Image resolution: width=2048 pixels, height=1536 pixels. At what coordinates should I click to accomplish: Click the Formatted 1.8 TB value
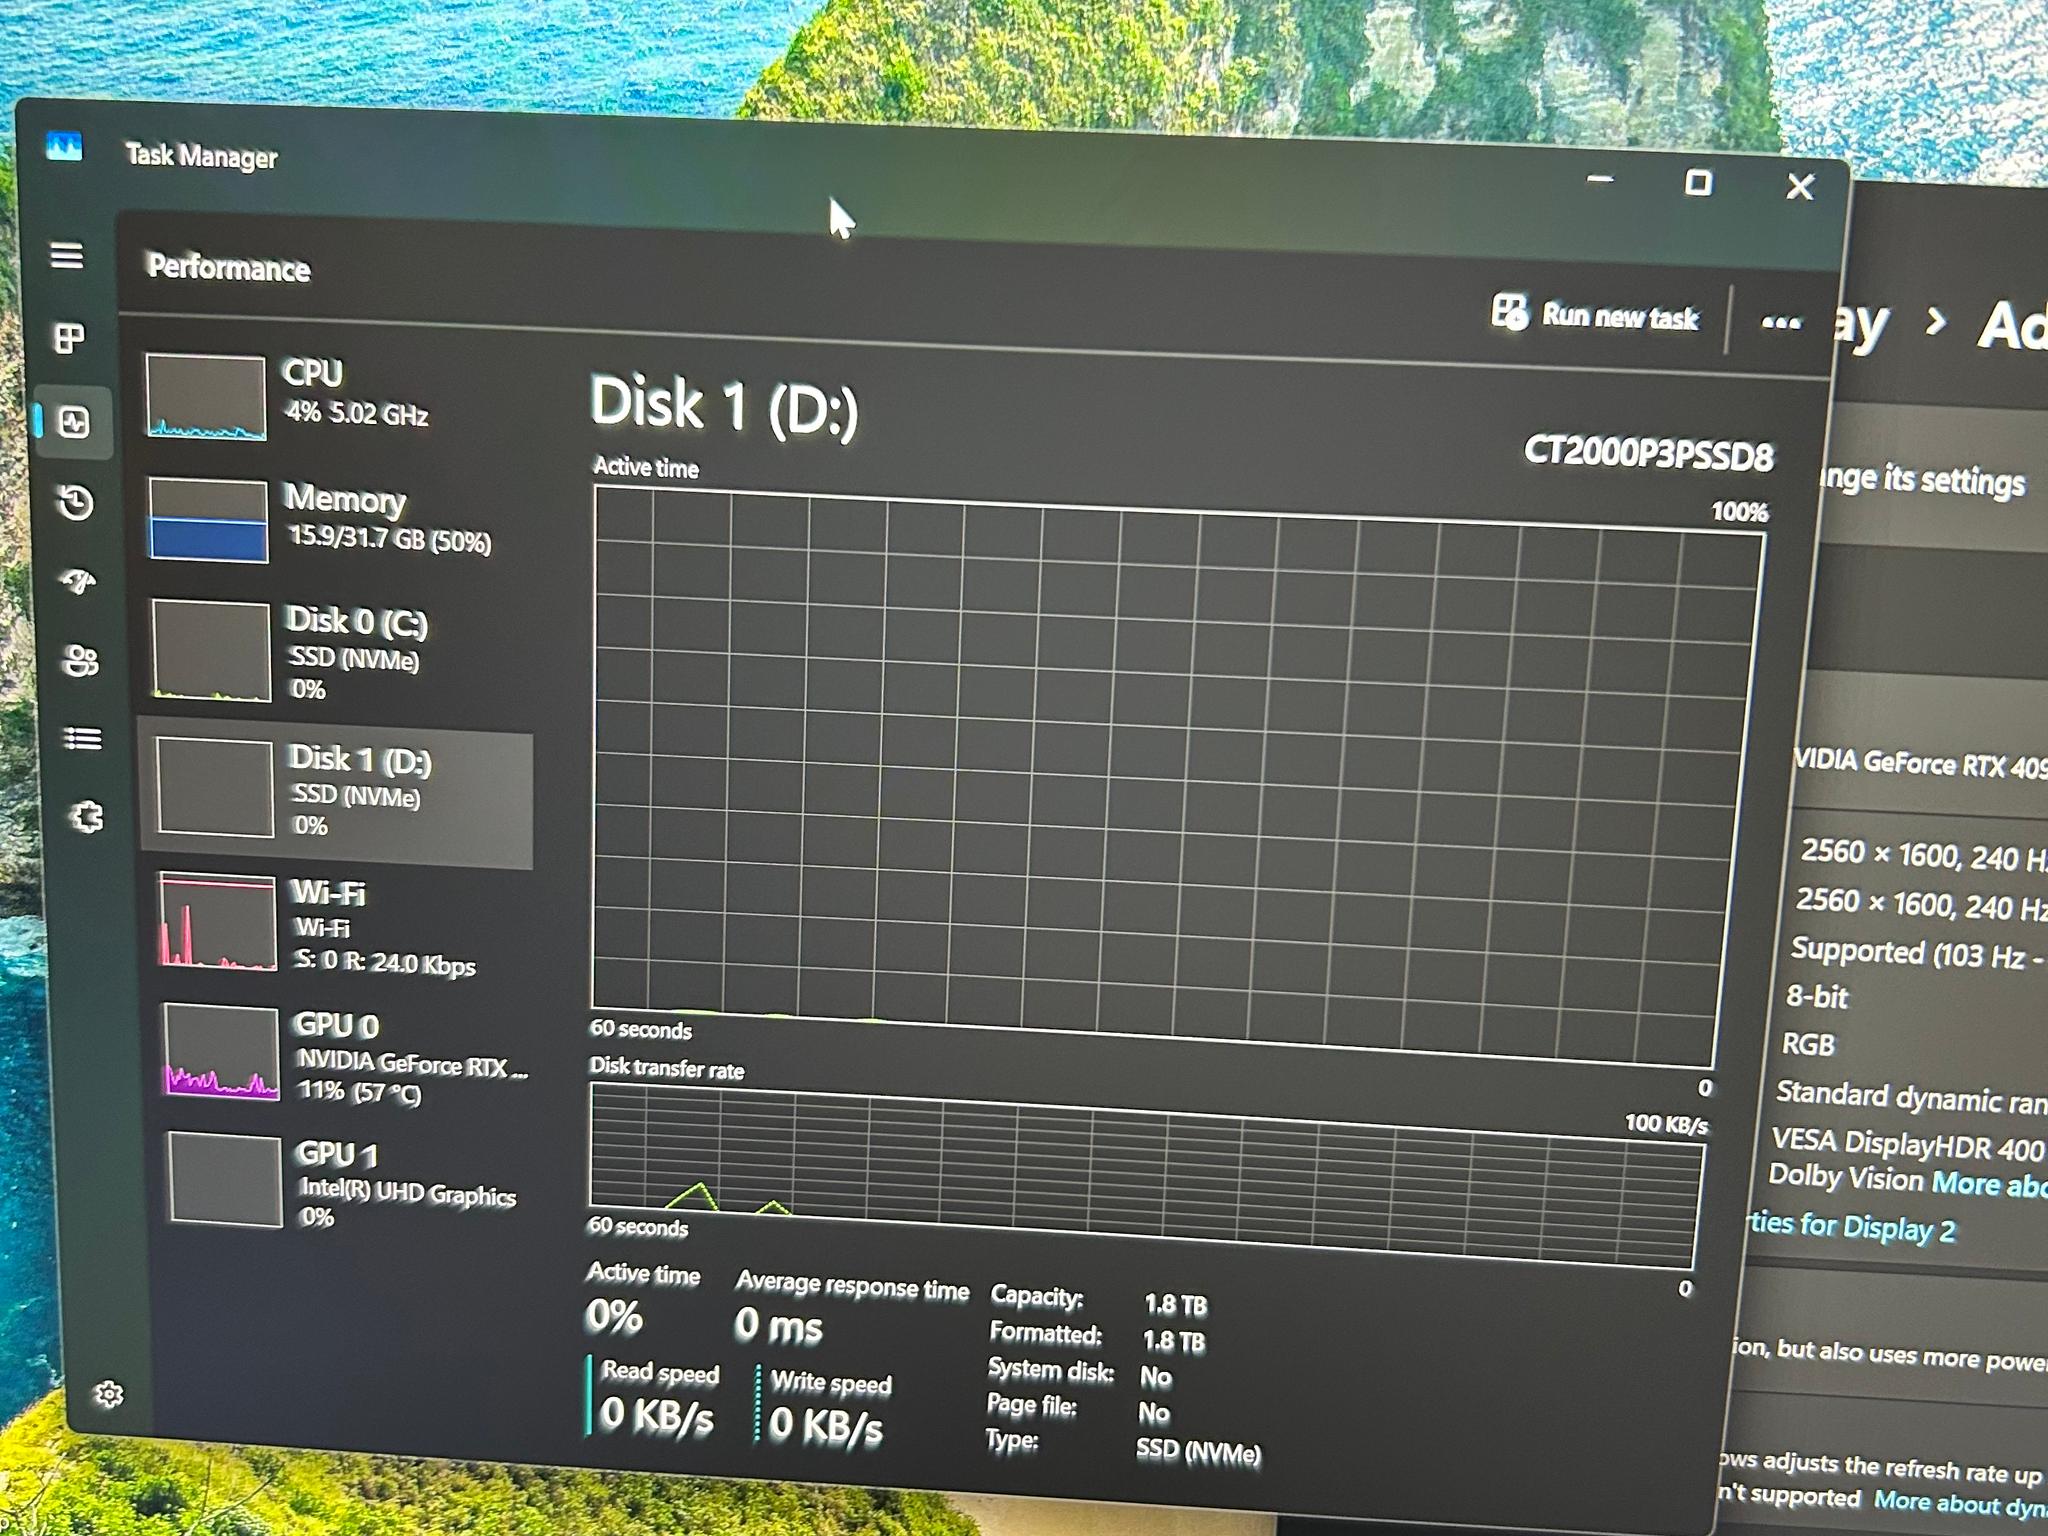click(1174, 1341)
